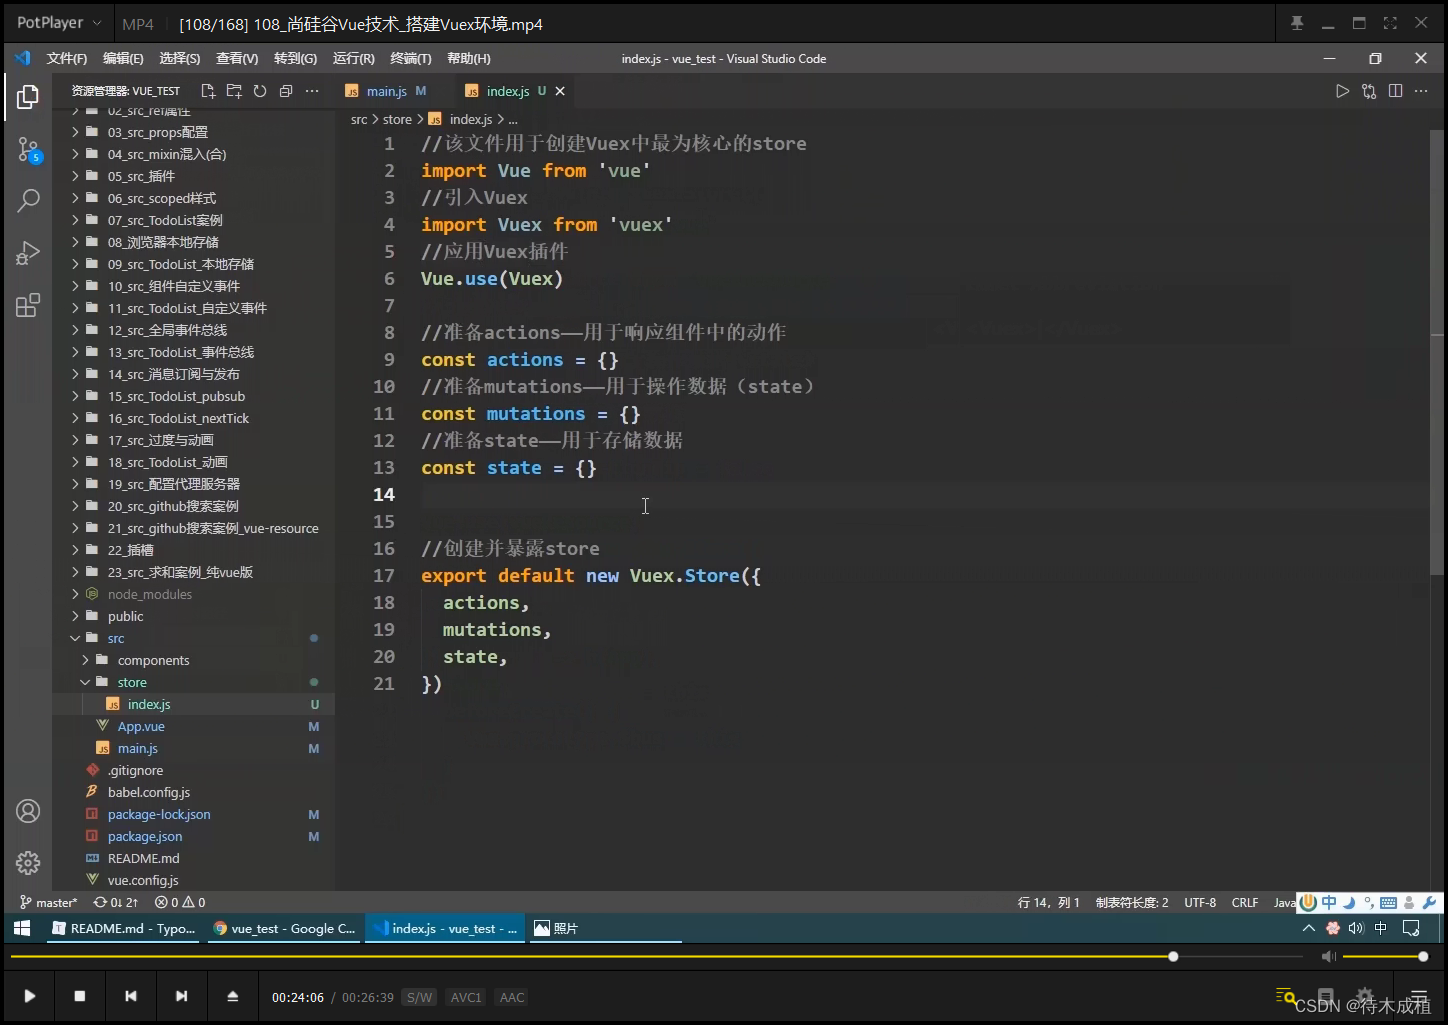1448x1025 pixels.
Task: Stop the video playback
Action: (x=80, y=996)
